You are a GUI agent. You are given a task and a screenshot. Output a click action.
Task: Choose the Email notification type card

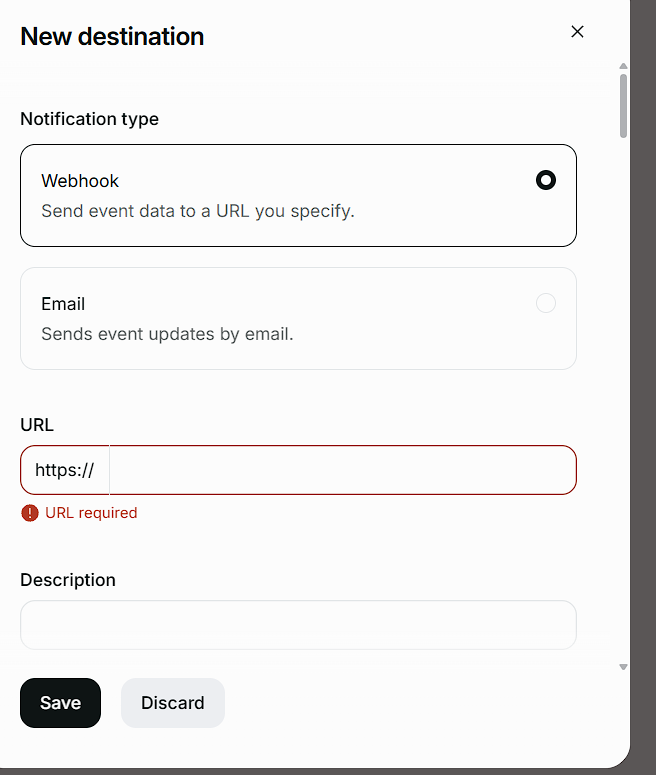pyautogui.click(x=298, y=318)
